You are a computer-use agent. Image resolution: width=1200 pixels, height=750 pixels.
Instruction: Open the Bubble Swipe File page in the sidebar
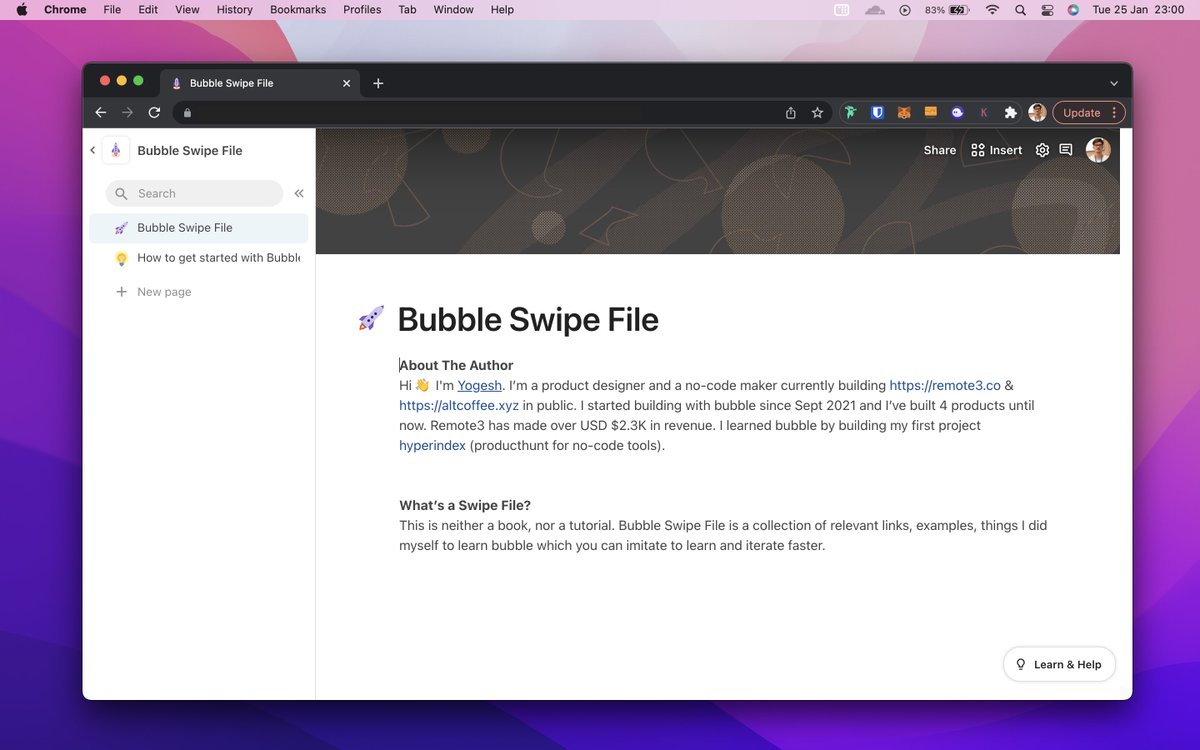tap(199, 228)
